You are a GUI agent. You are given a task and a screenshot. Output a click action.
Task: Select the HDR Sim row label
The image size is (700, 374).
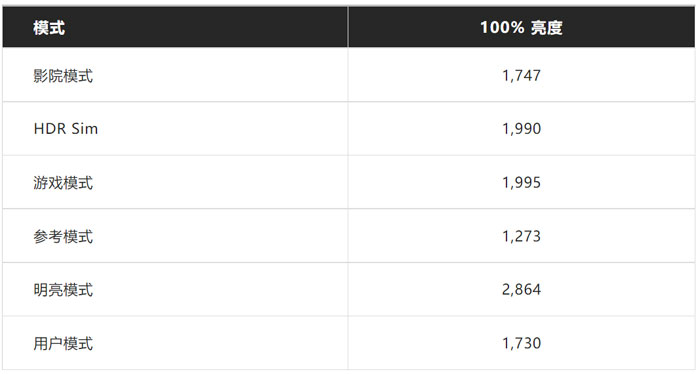click(66, 129)
